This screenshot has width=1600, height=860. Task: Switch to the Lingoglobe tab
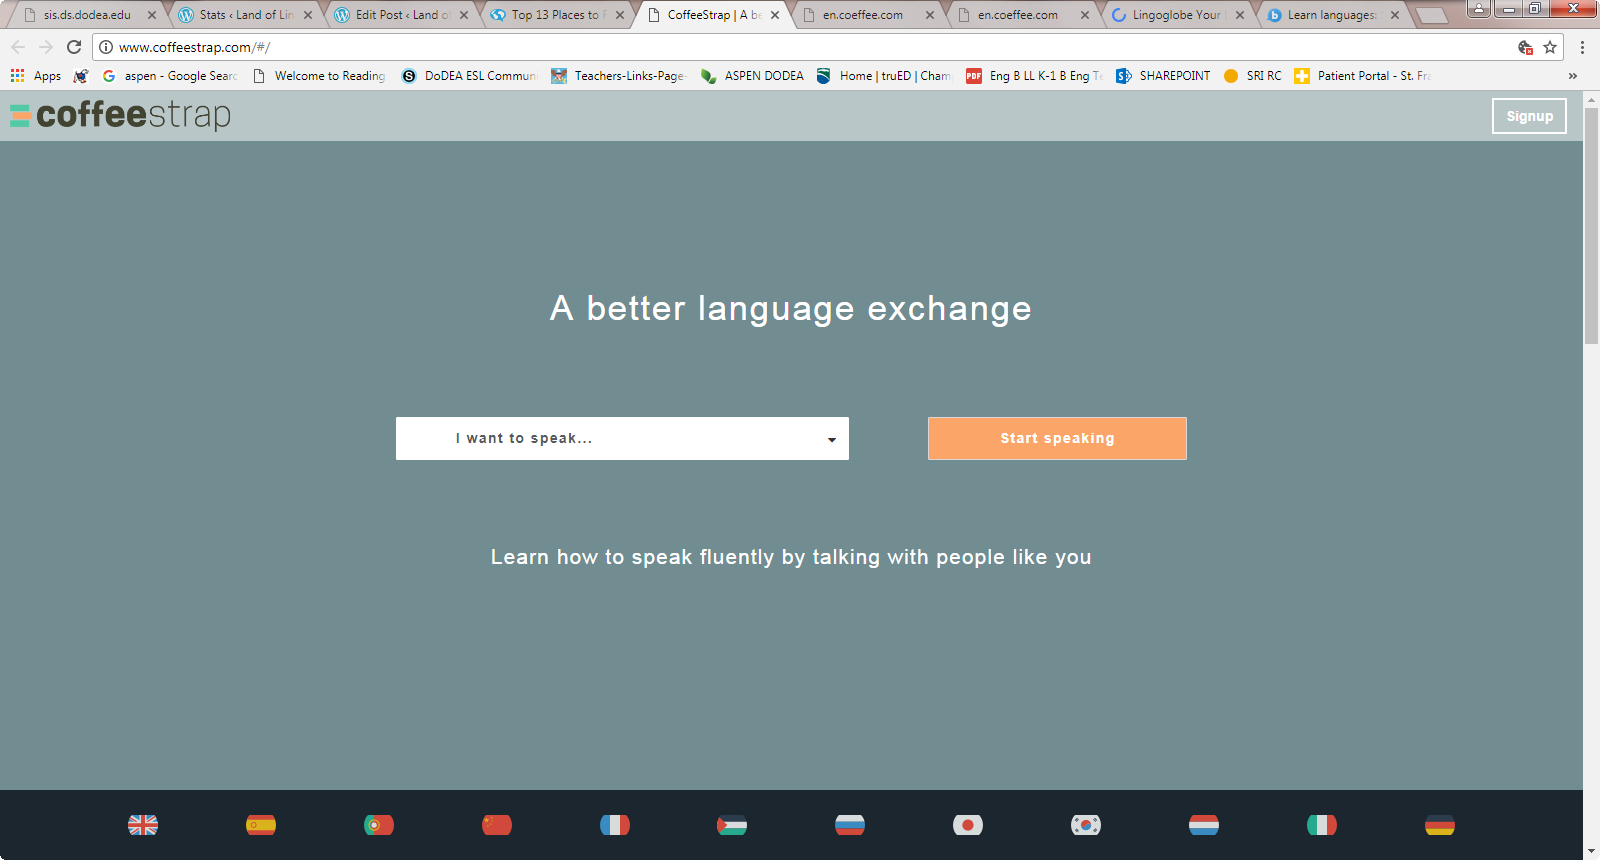(1175, 15)
